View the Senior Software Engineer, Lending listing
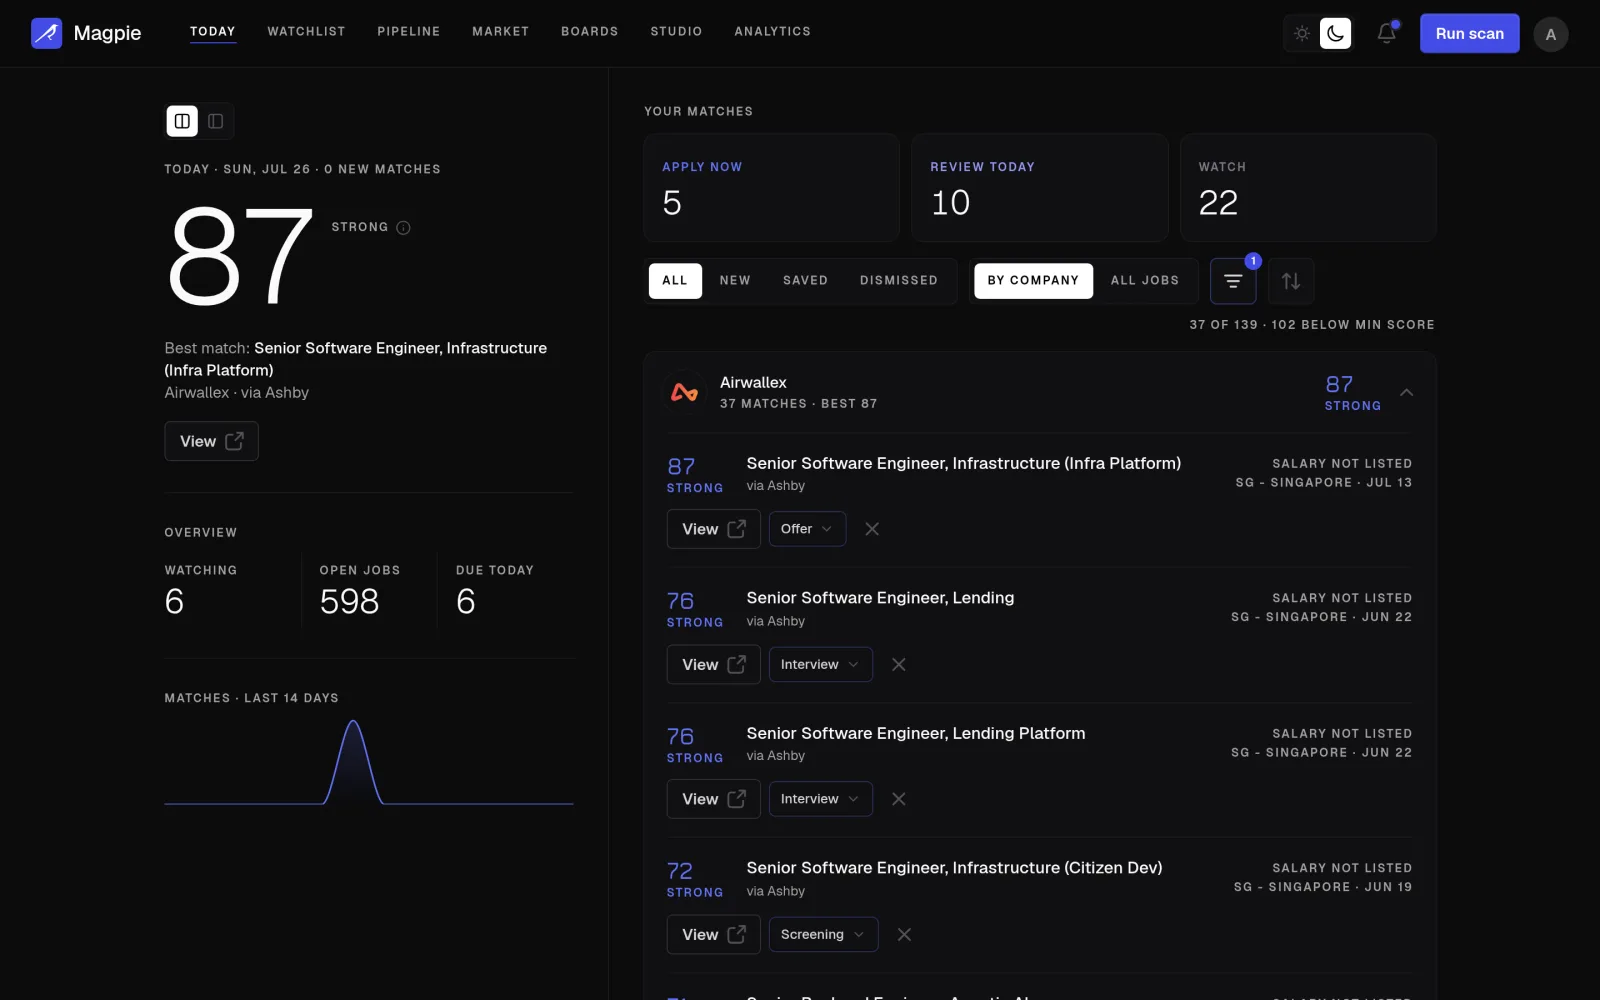The image size is (1600, 1000). 713,664
